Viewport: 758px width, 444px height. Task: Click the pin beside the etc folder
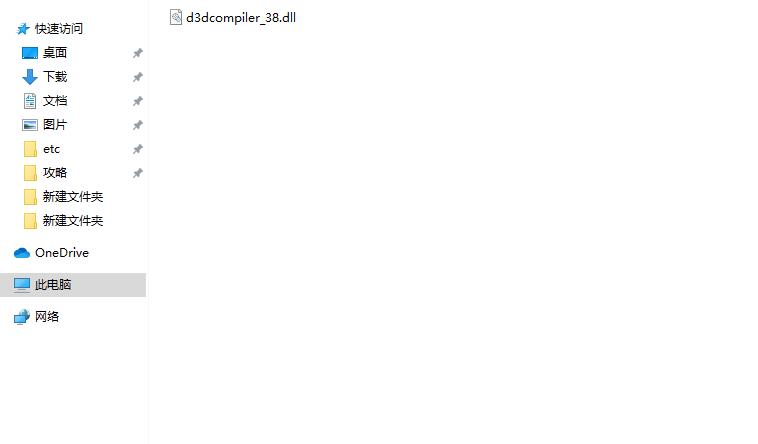pos(138,149)
